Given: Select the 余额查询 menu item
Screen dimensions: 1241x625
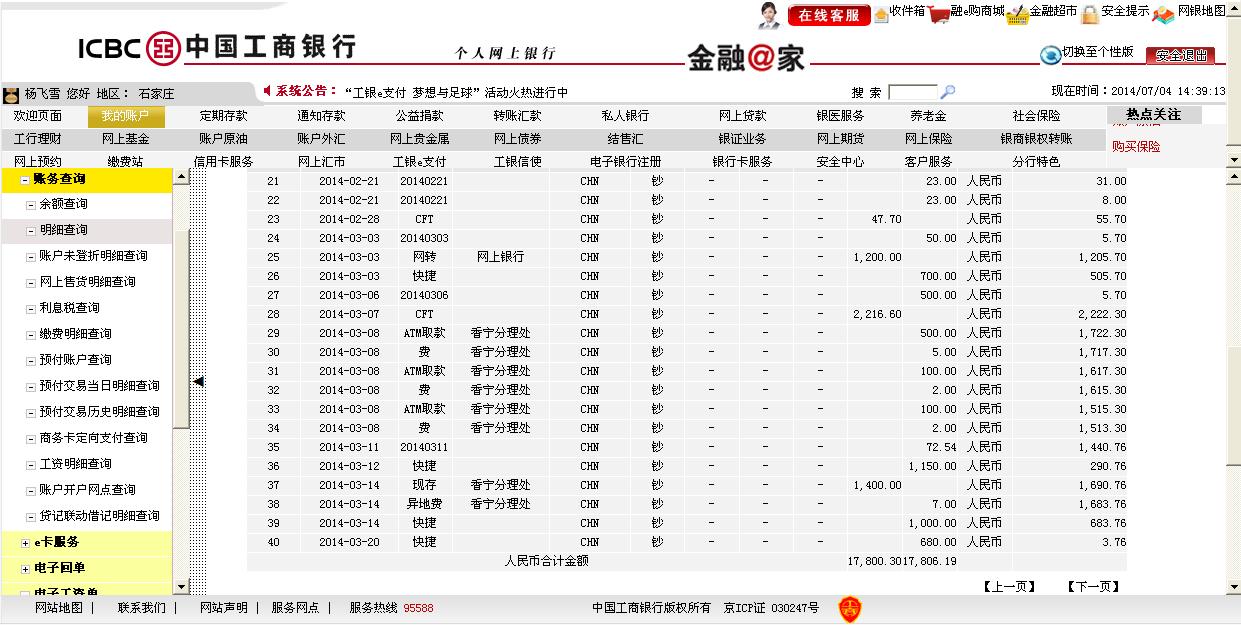Looking at the screenshot, I should pos(64,204).
